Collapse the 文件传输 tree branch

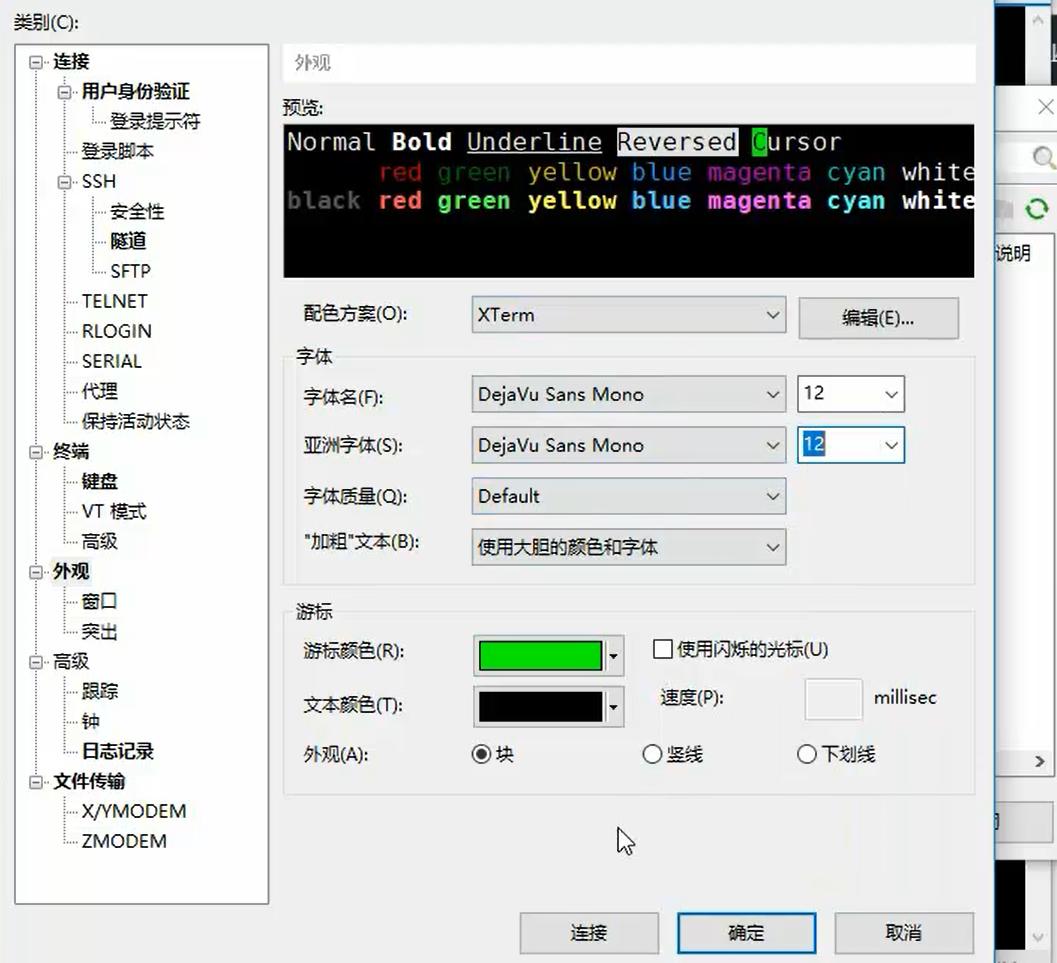coord(33,781)
